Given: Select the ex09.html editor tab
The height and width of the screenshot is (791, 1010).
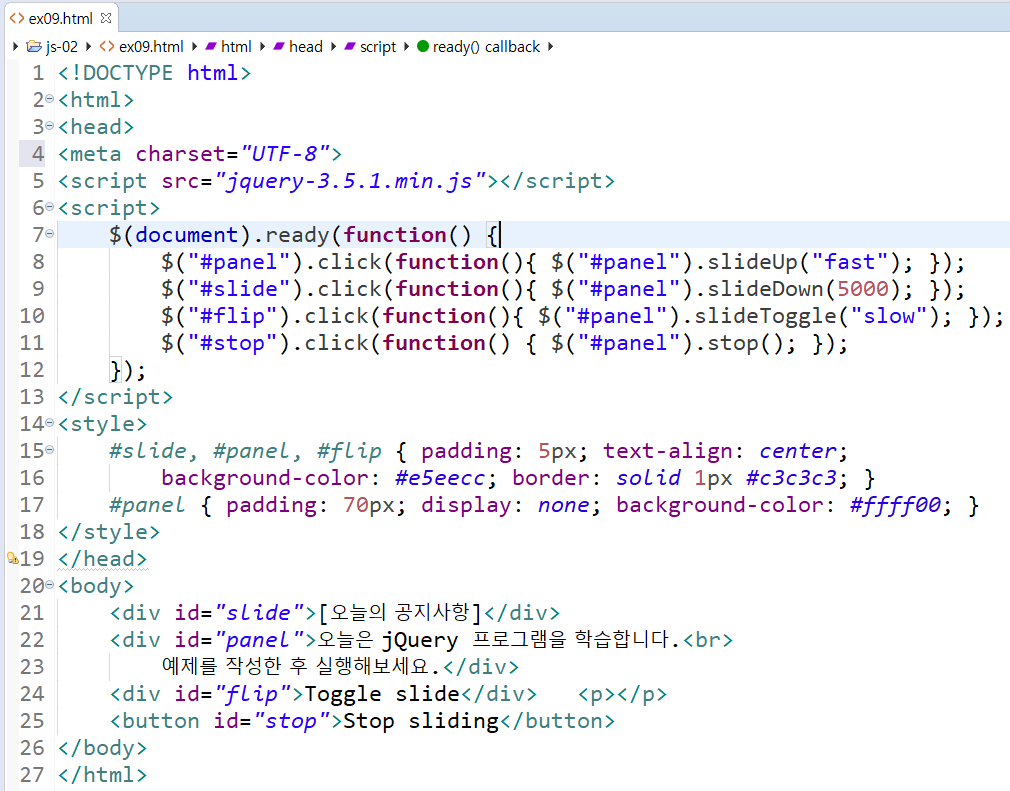Looking at the screenshot, I should [61, 18].
